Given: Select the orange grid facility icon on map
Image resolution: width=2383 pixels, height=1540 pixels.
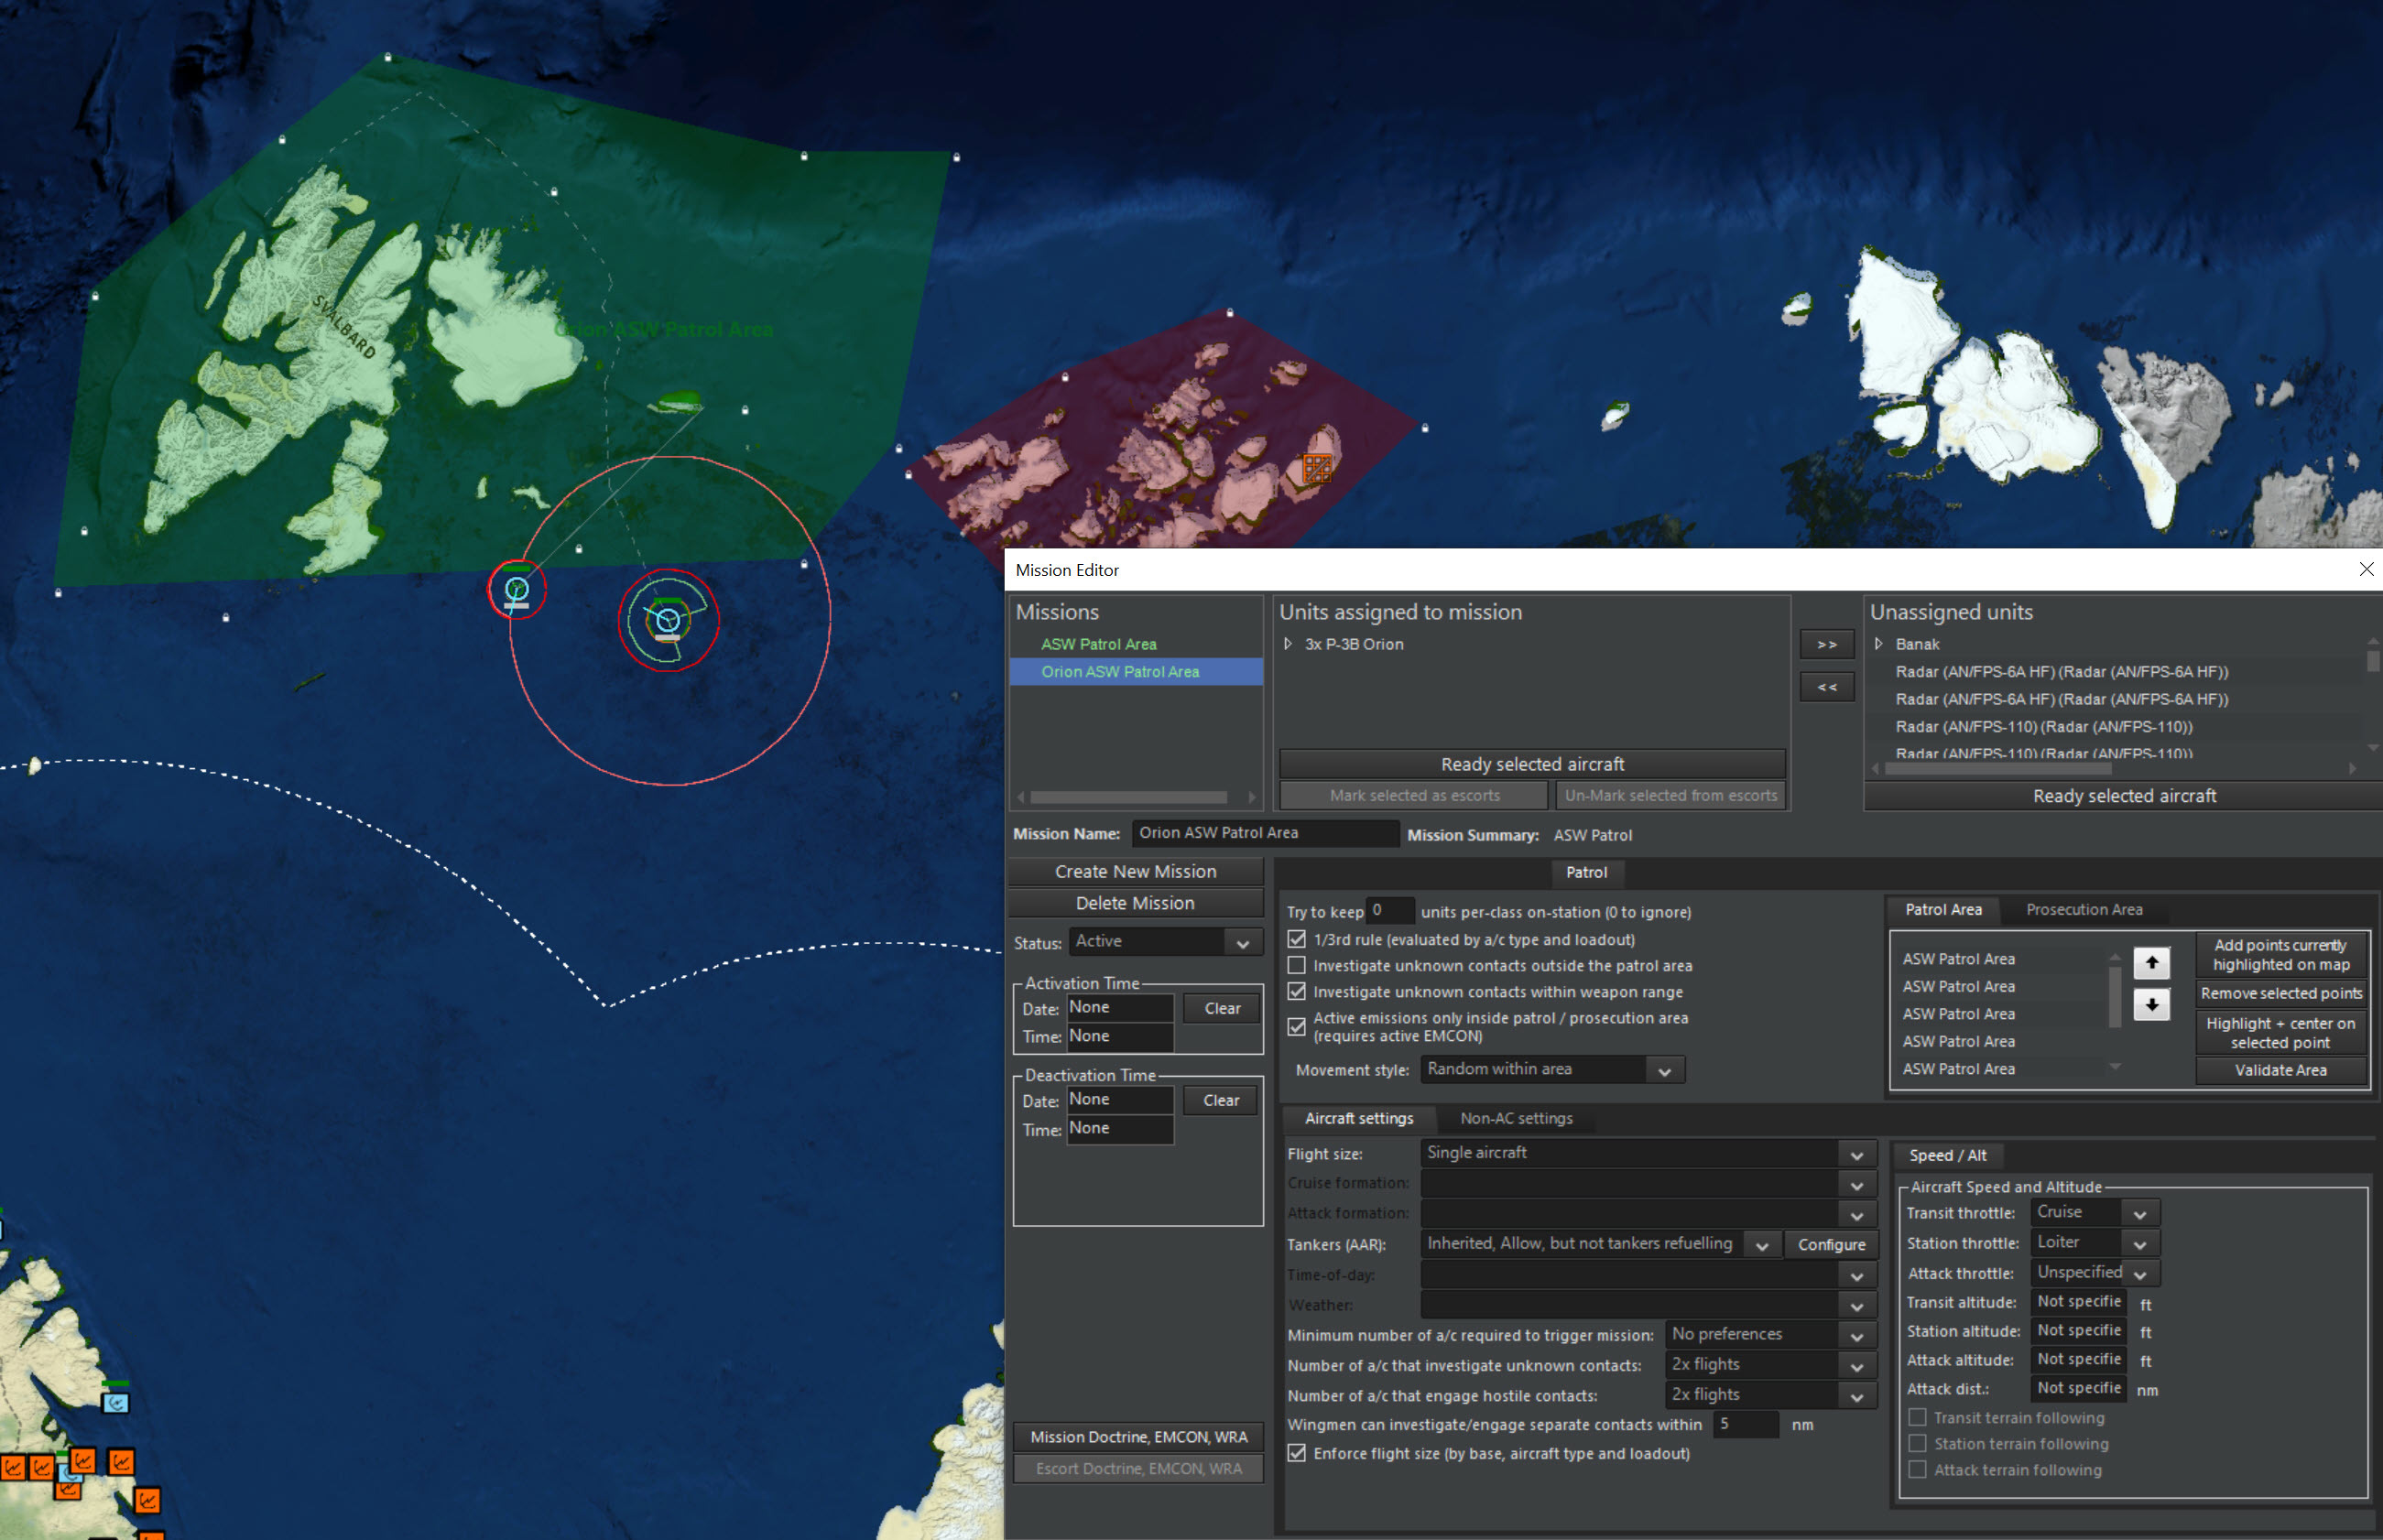Looking at the screenshot, I should coord(1317,468).
